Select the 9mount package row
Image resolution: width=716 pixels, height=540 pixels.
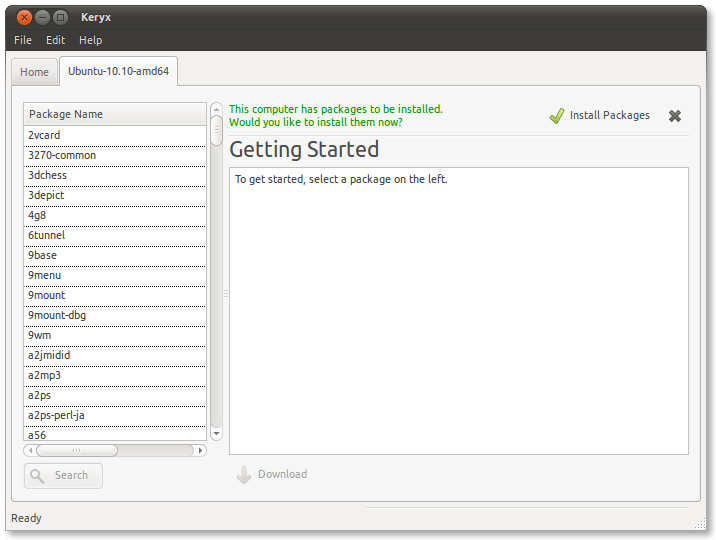(115, 296)
